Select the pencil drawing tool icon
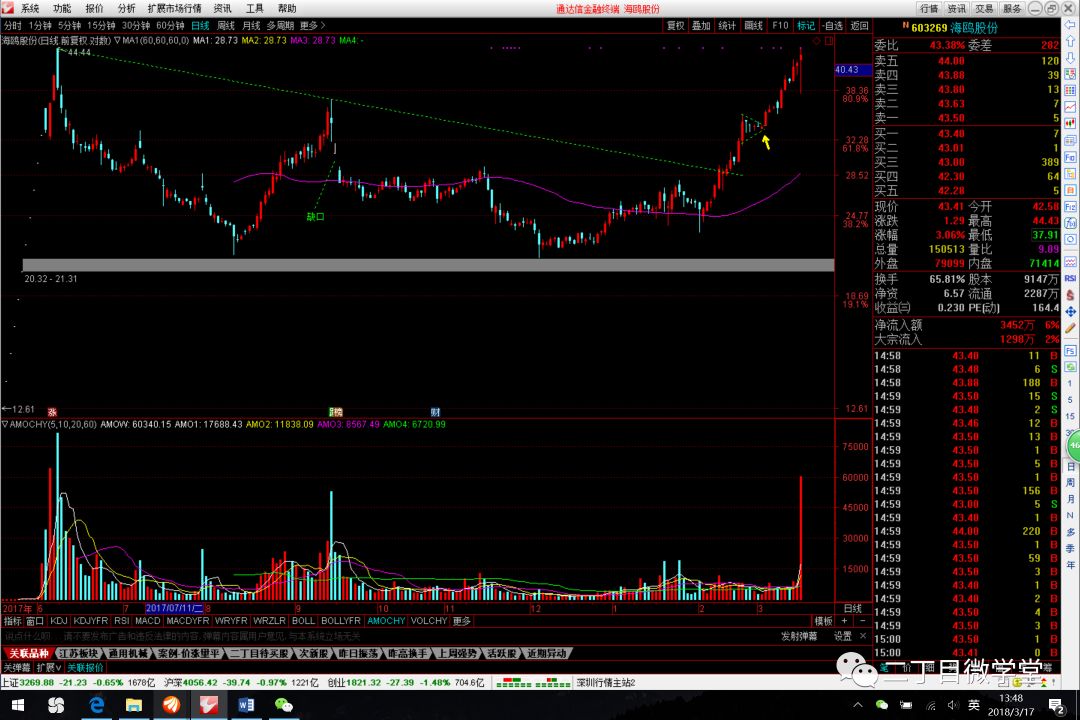1080x720 pixels. [x=1070, y=329]
